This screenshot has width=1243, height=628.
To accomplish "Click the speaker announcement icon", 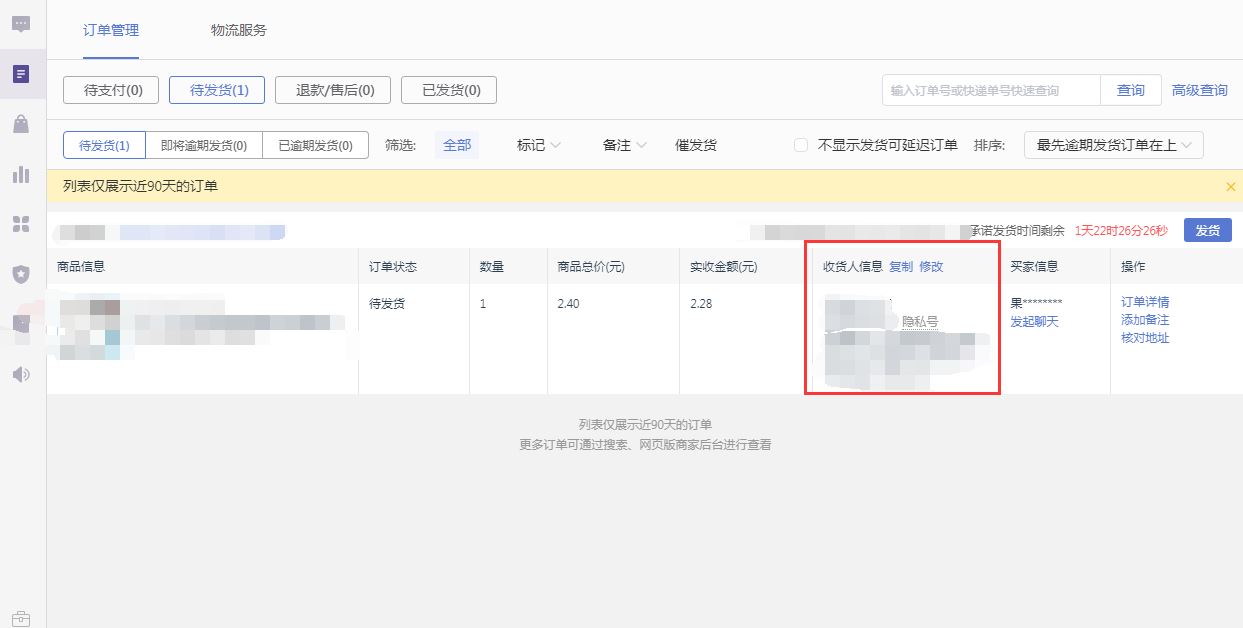I will (x=21, y=374).
